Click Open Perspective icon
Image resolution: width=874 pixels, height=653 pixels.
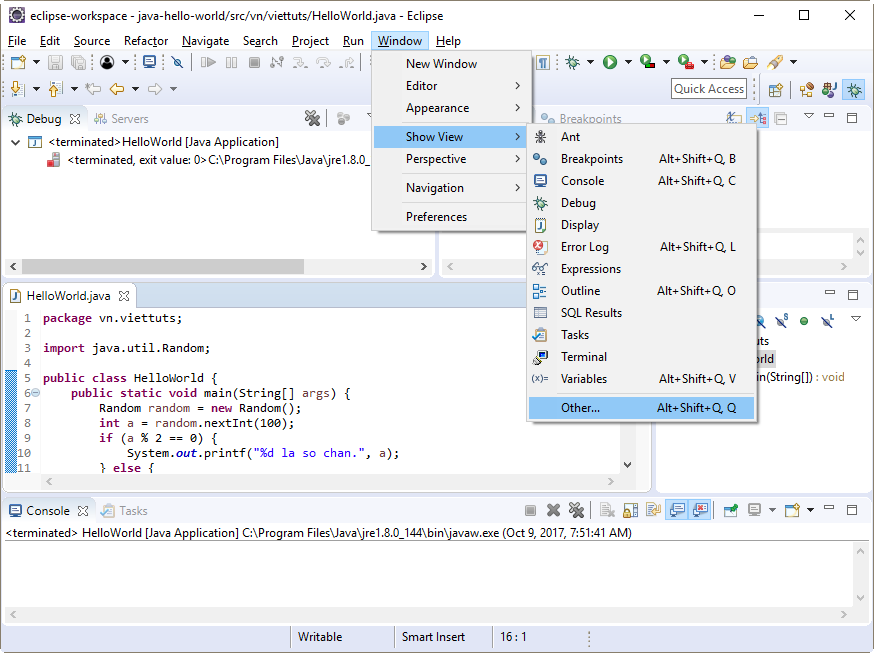click(776, 89)
